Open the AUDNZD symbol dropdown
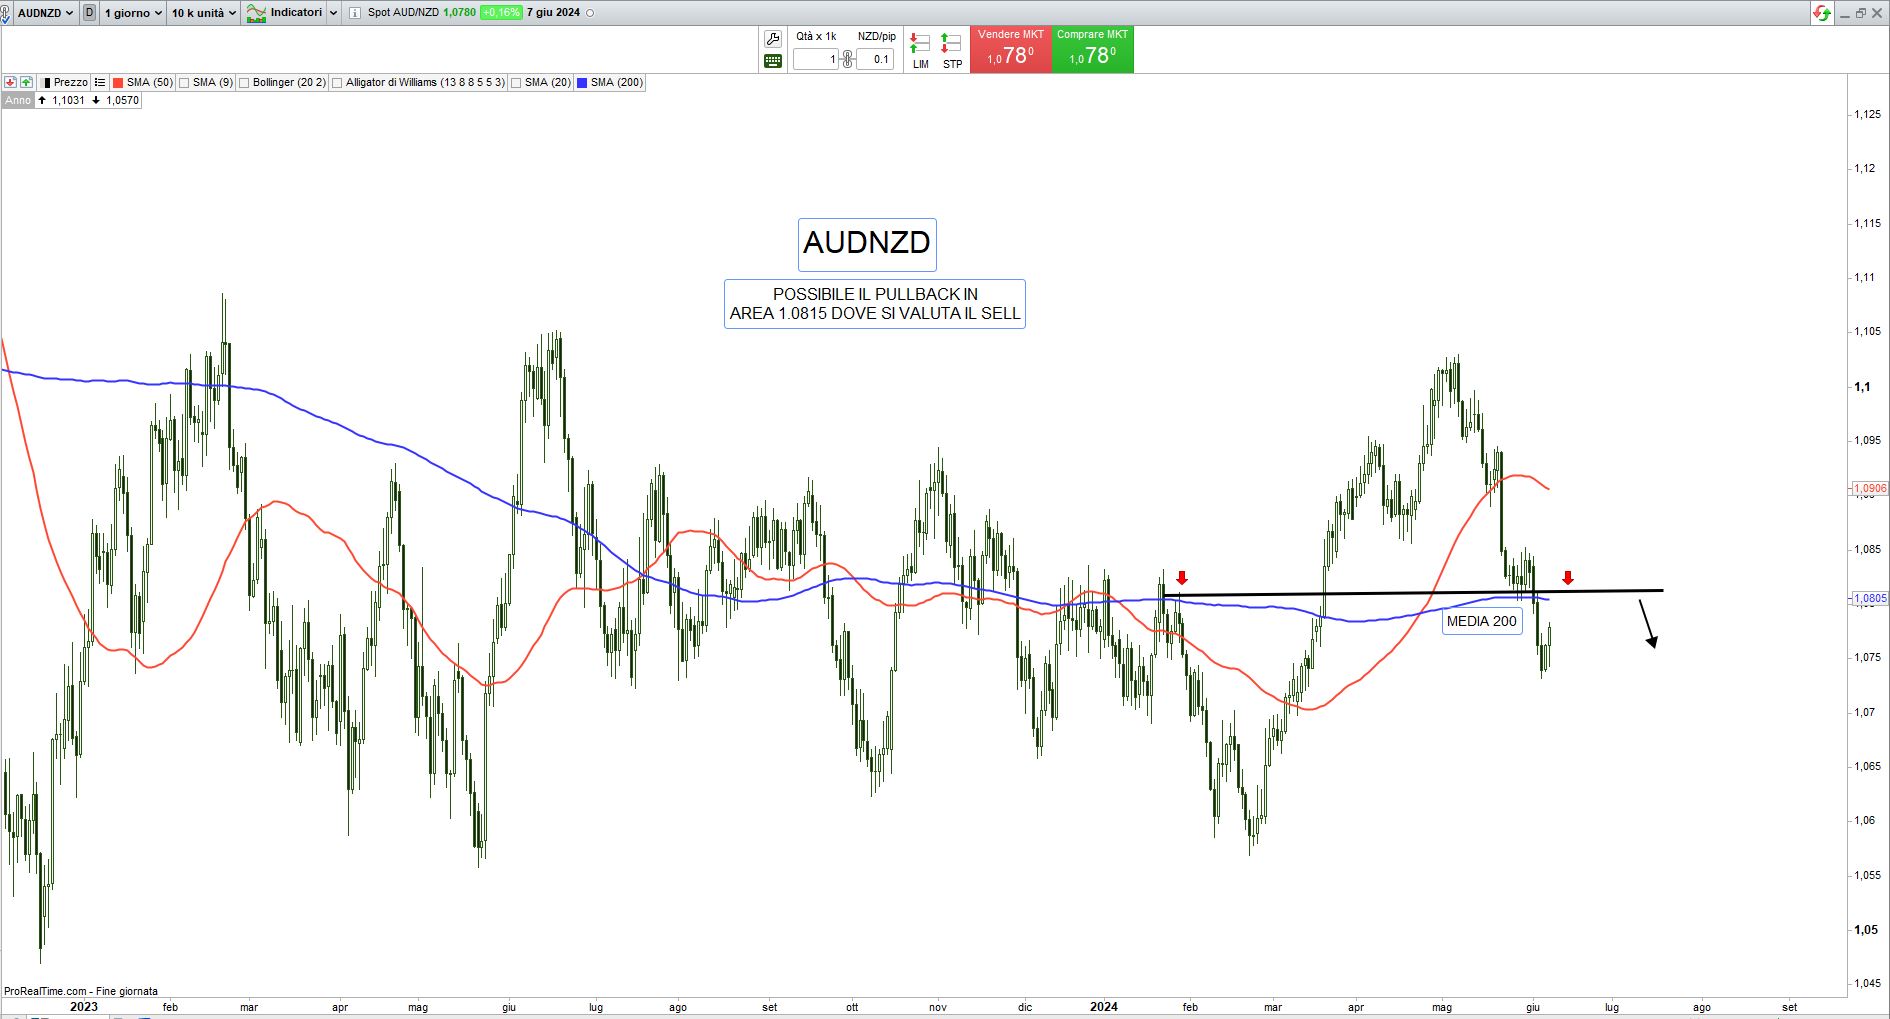 (45, 13)
